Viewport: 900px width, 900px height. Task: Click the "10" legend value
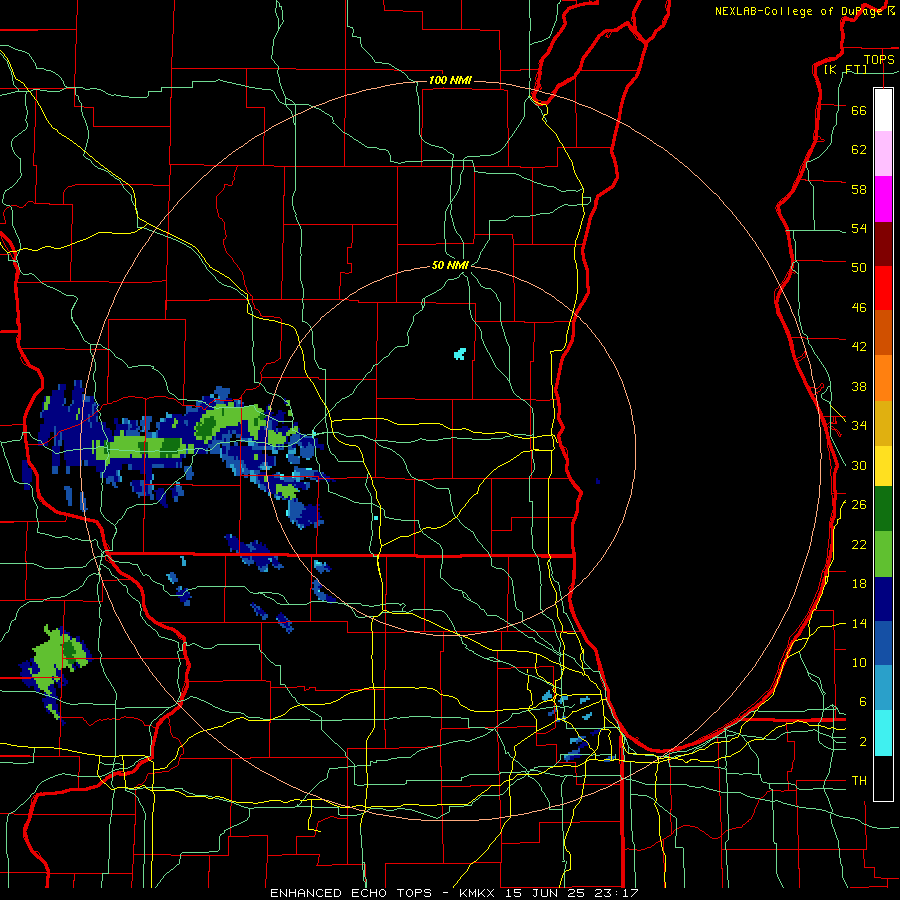[x=859, y=662]
